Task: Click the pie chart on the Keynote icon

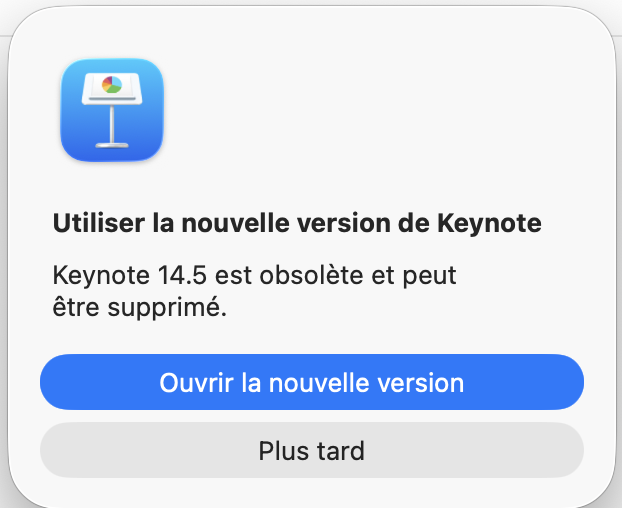Action: 111,84
